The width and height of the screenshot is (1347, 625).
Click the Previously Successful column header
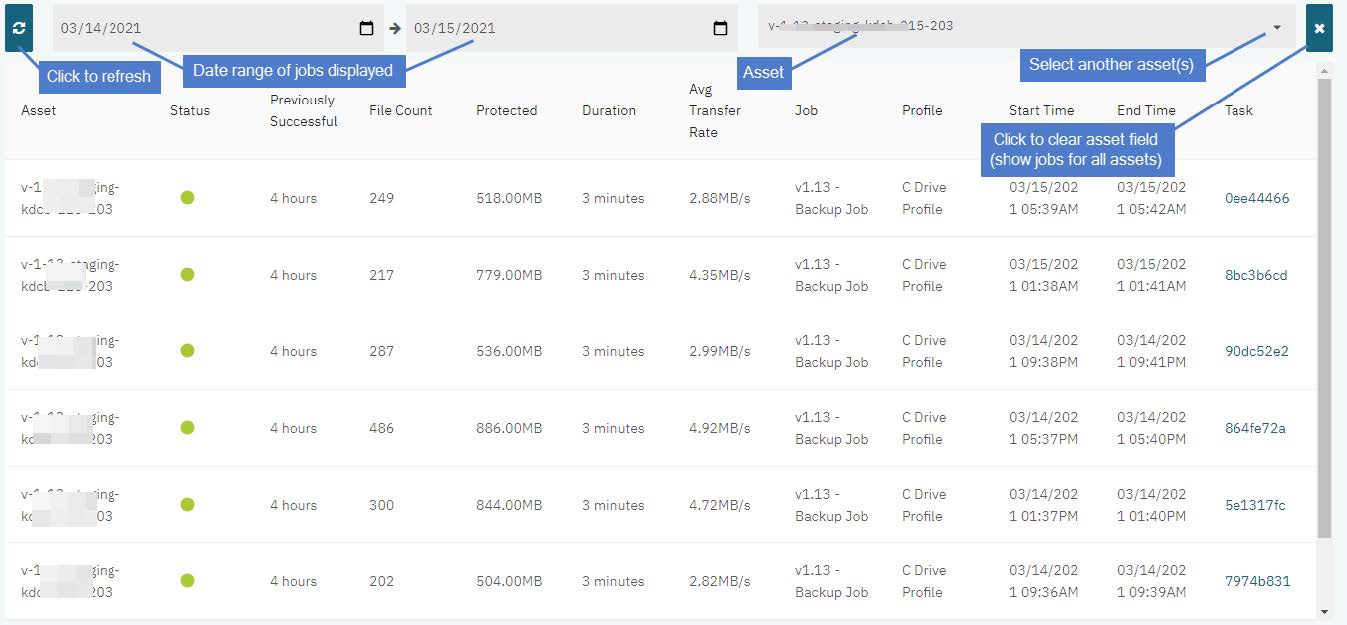click(x=304, y=110)
